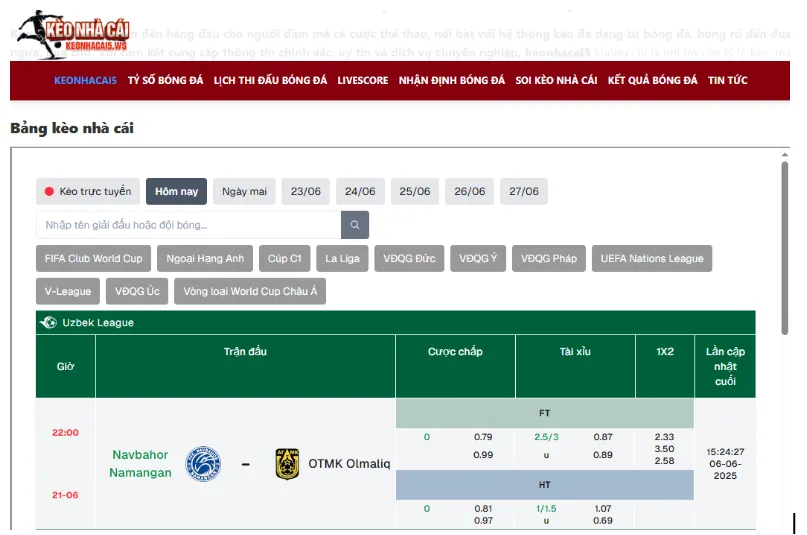Choose the 27/06 date tab
This screenshot has height=535, width=807.
point(524,191)
